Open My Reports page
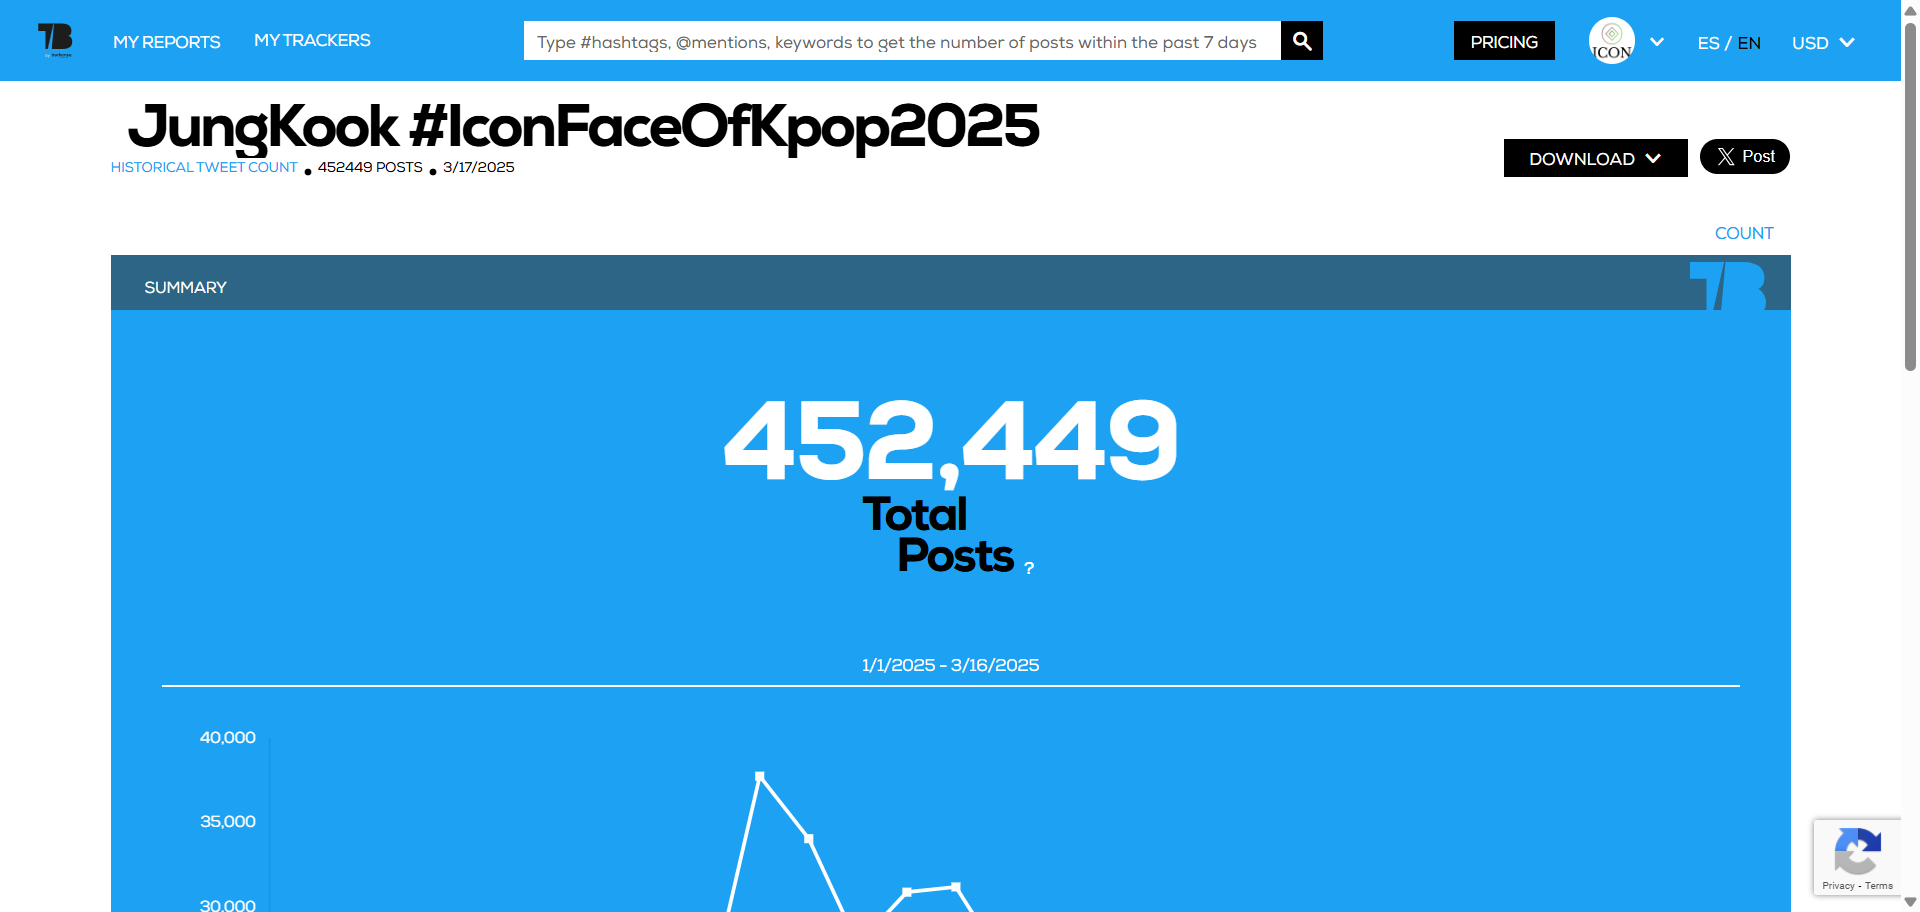The height and width of the screenshot is (912, 1920). pos(166,42)
